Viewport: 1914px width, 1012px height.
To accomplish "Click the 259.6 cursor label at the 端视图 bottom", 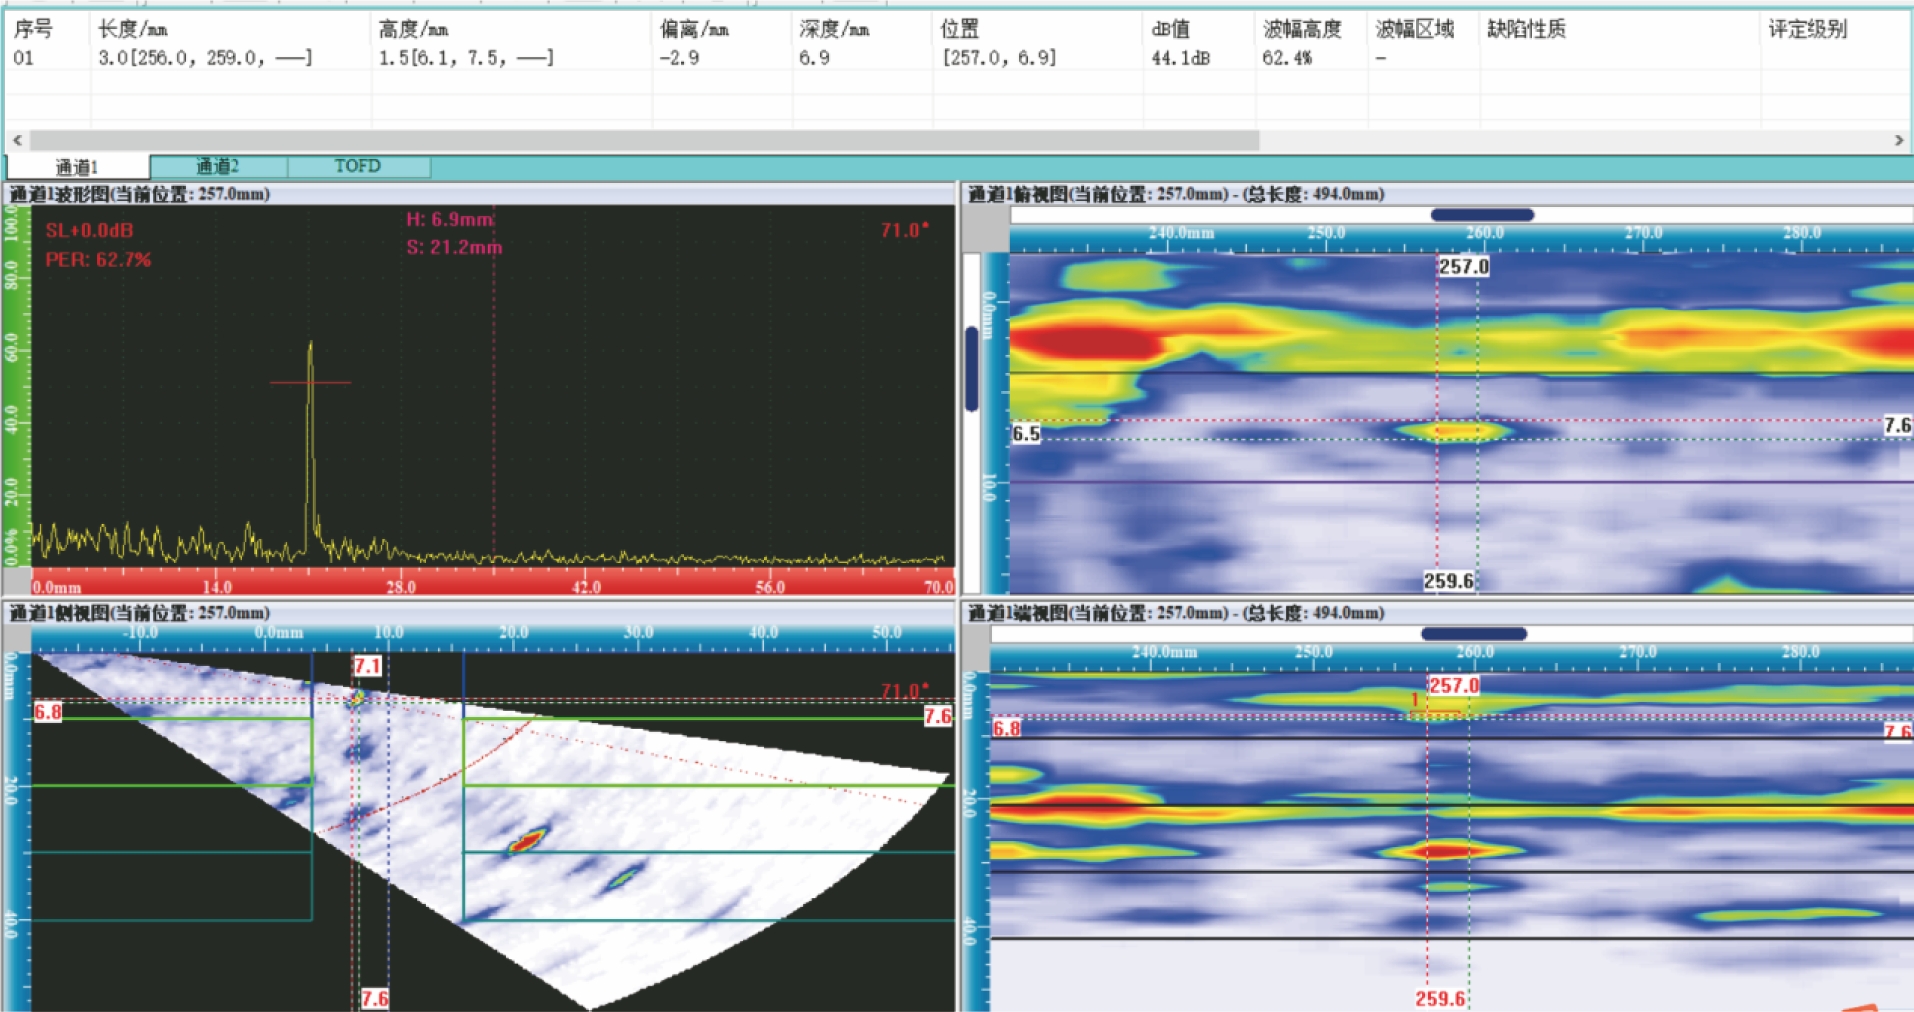I will (1440, 998).
